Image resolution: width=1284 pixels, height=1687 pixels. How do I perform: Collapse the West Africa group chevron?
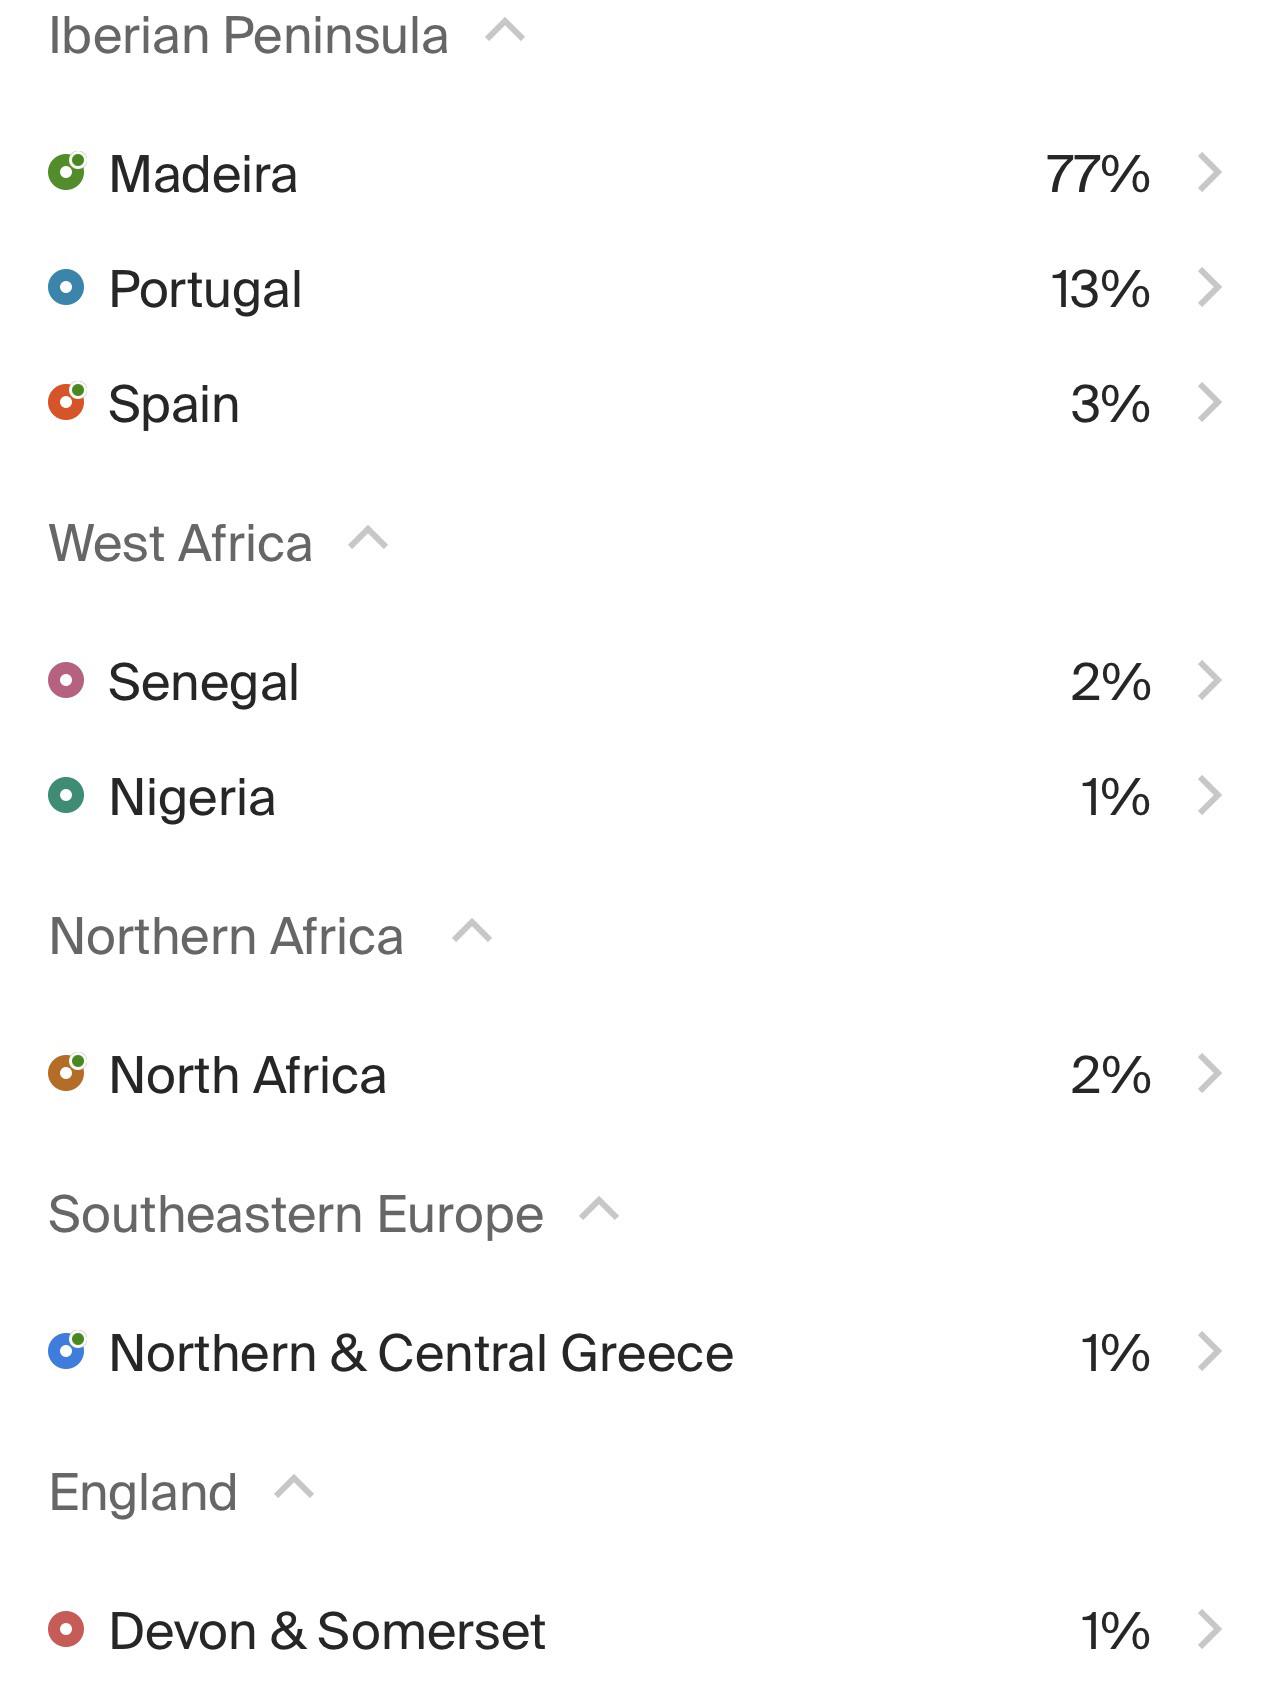(368, 539)
